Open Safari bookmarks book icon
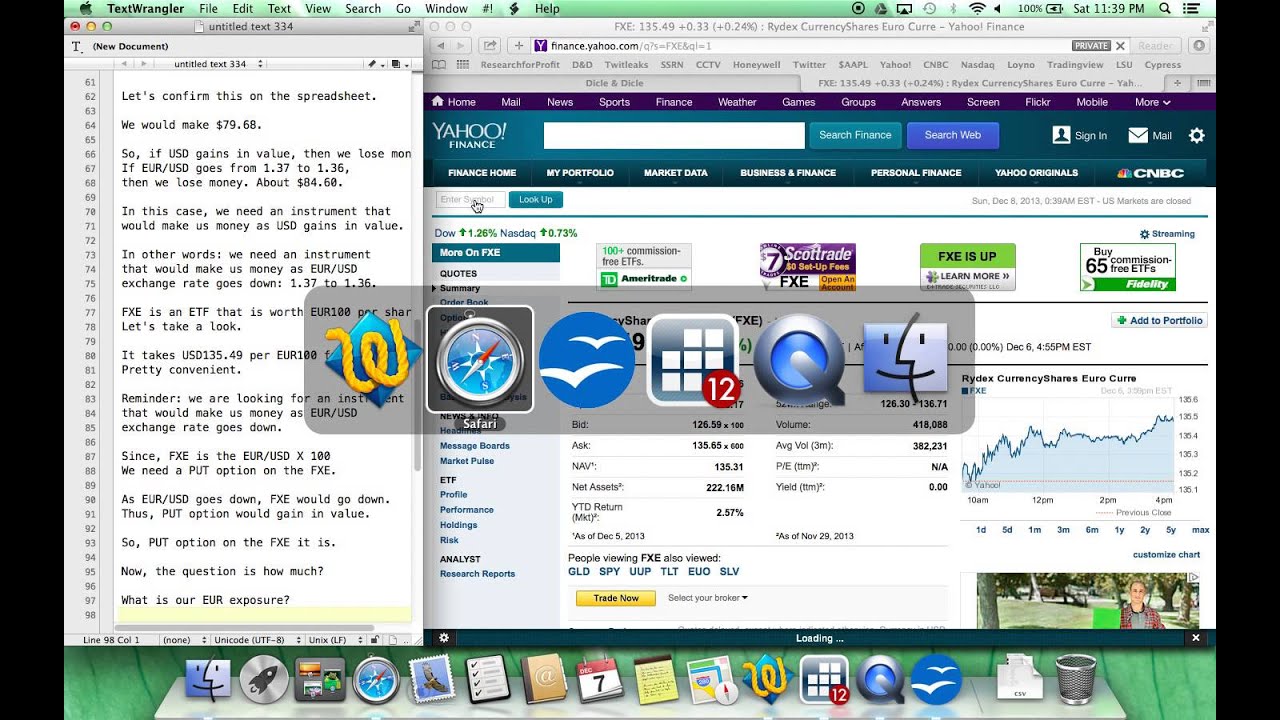Screen dimensions: 1280x720 [440, 64]
